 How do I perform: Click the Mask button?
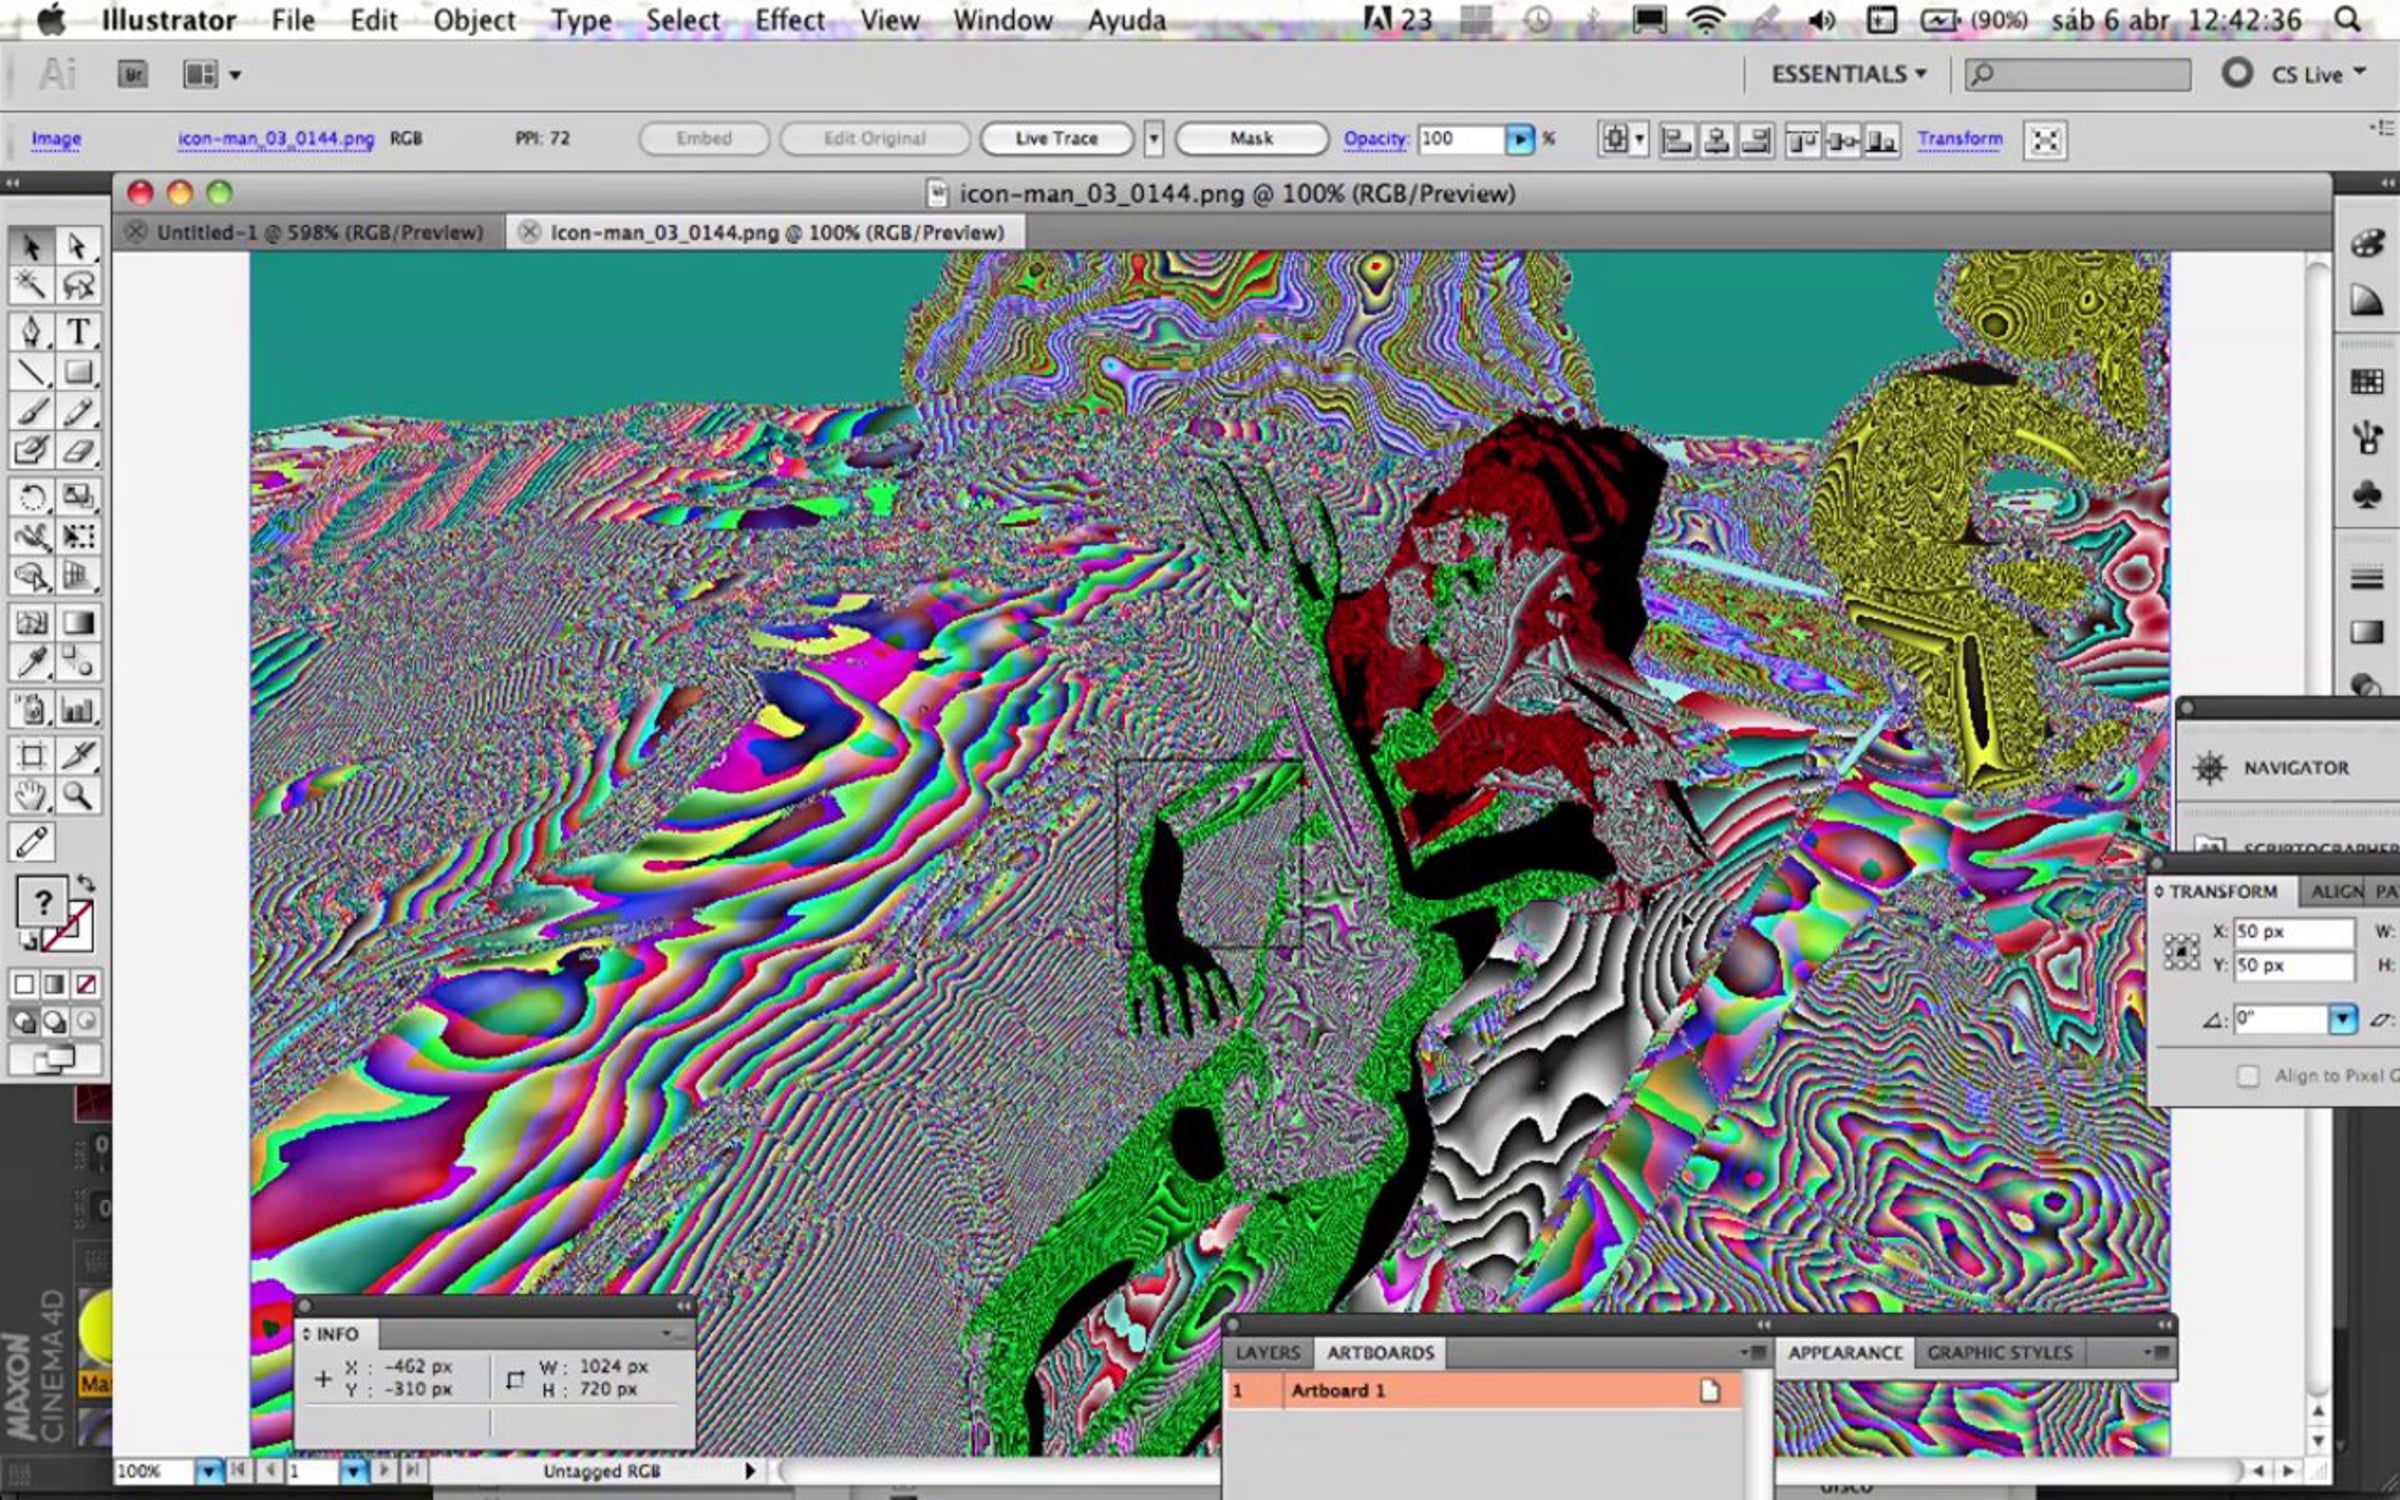tap(1251, 139)
